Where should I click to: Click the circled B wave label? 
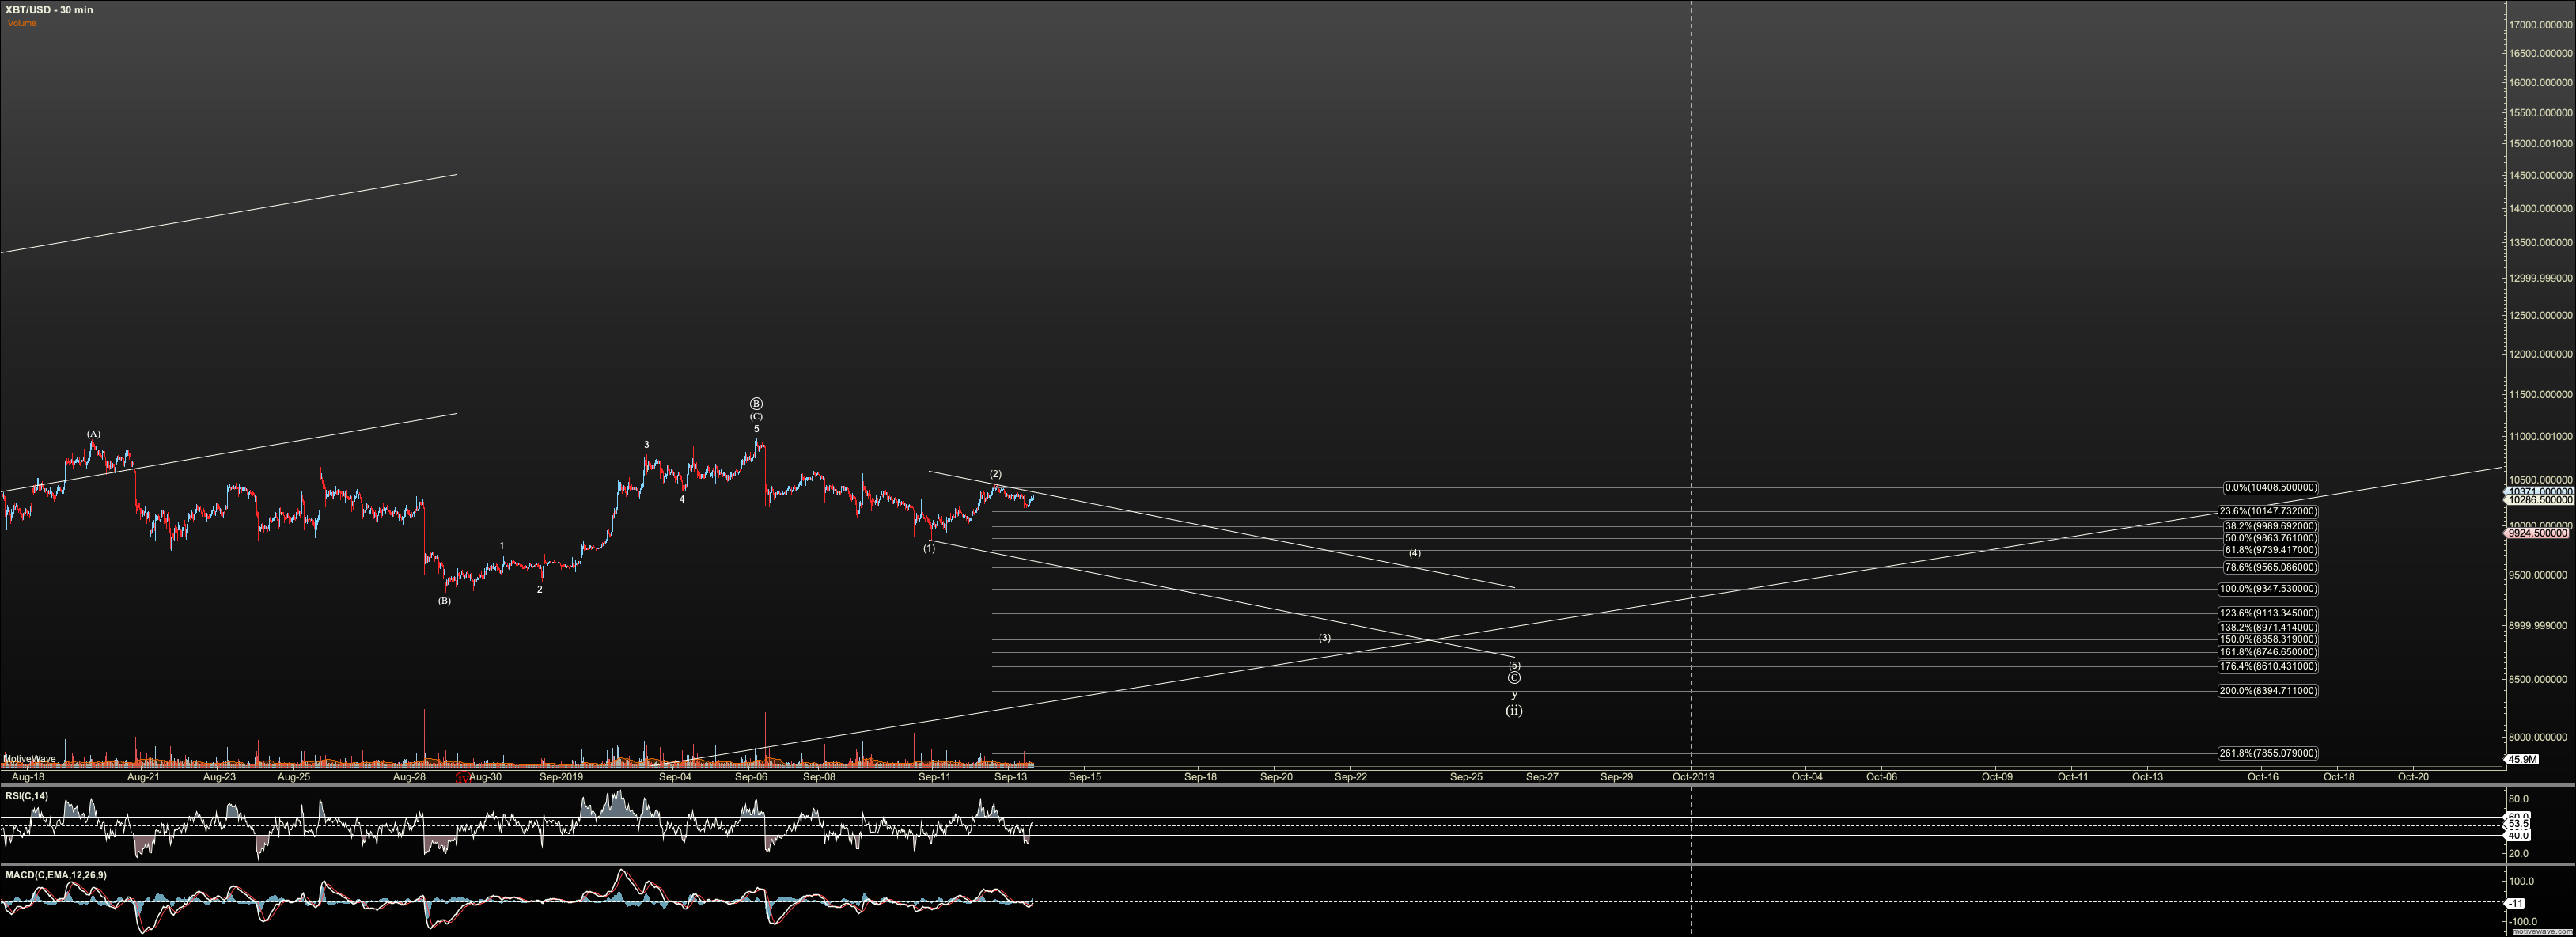click(x=756, y=404)
